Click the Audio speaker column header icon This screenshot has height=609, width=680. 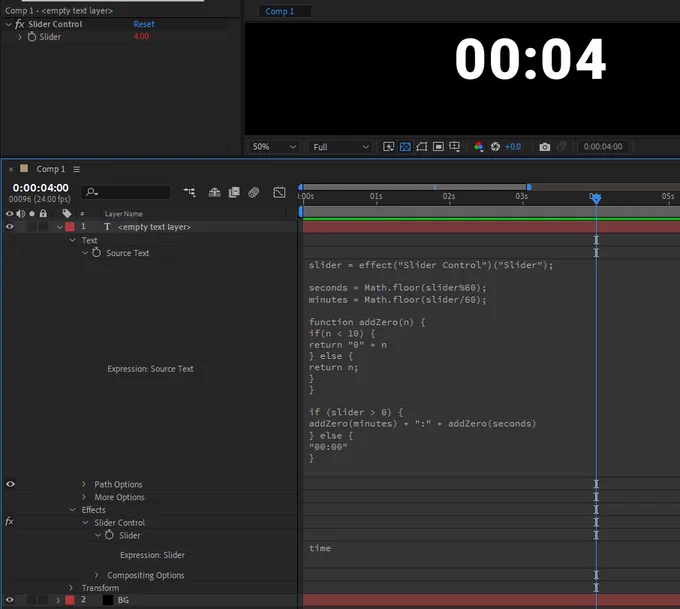[20, 213]
